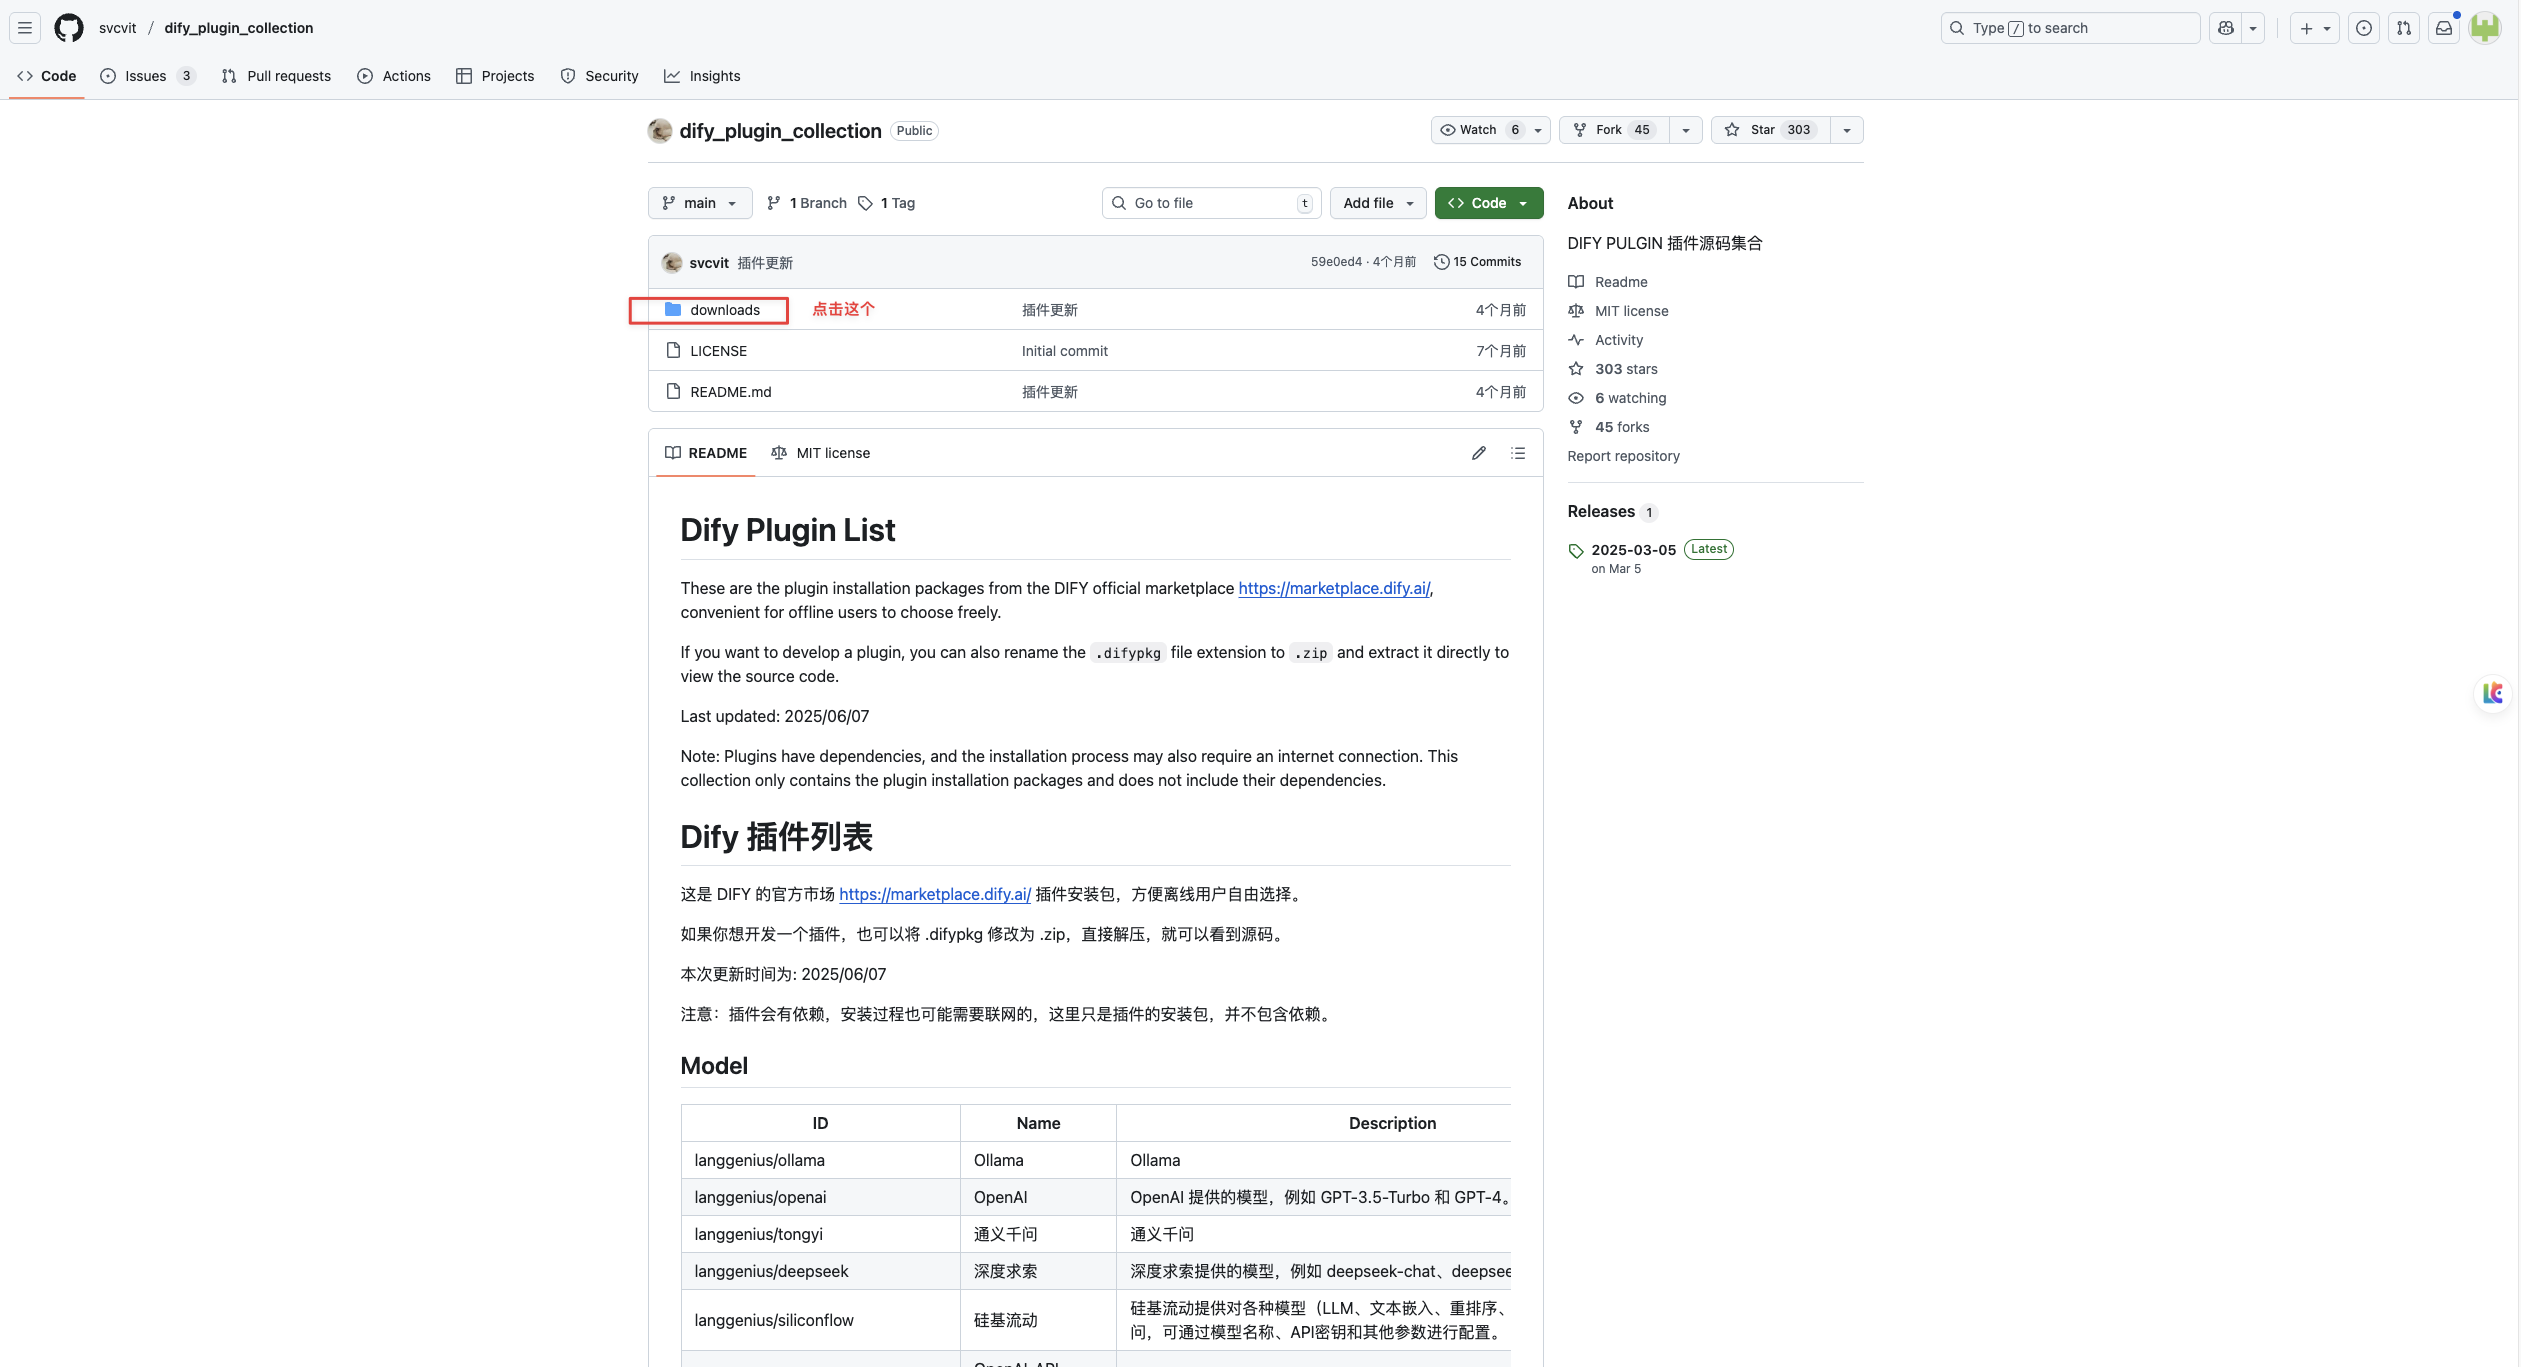Expand the Add file dropdown
The height and width of the screenshot is (1367, 2521).
1378,203
